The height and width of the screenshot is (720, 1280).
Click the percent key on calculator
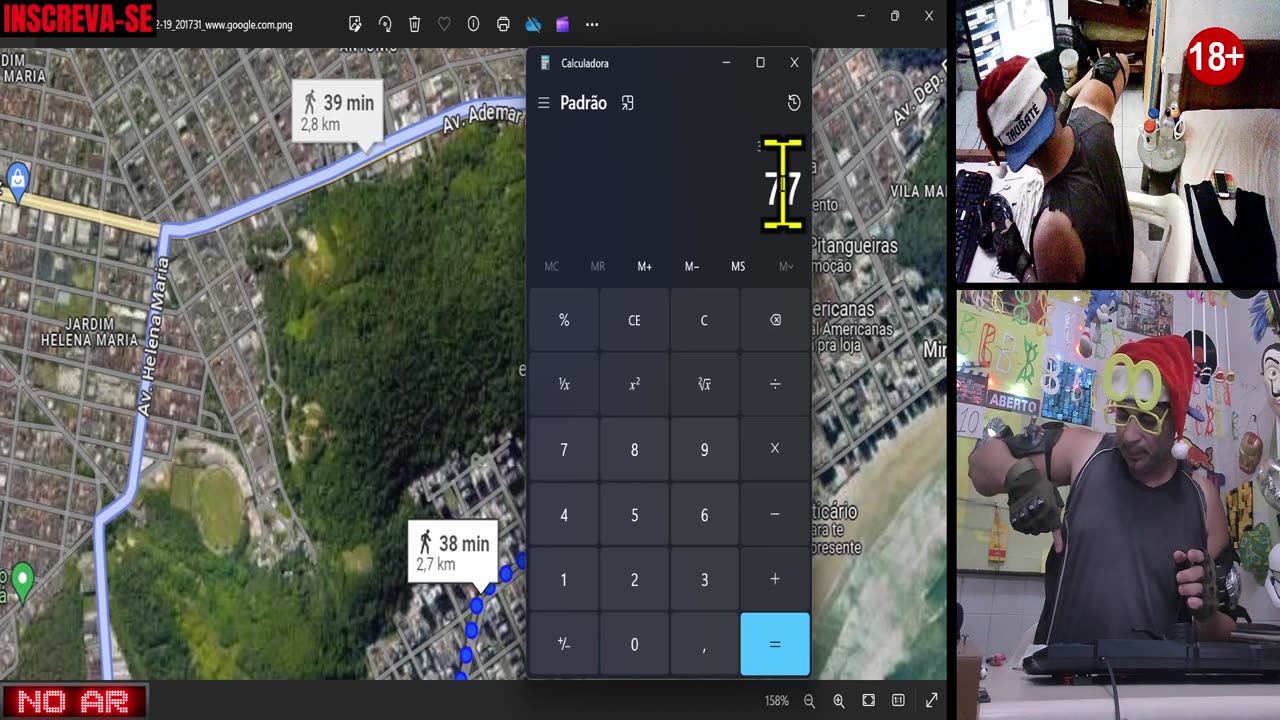point(564,320)
